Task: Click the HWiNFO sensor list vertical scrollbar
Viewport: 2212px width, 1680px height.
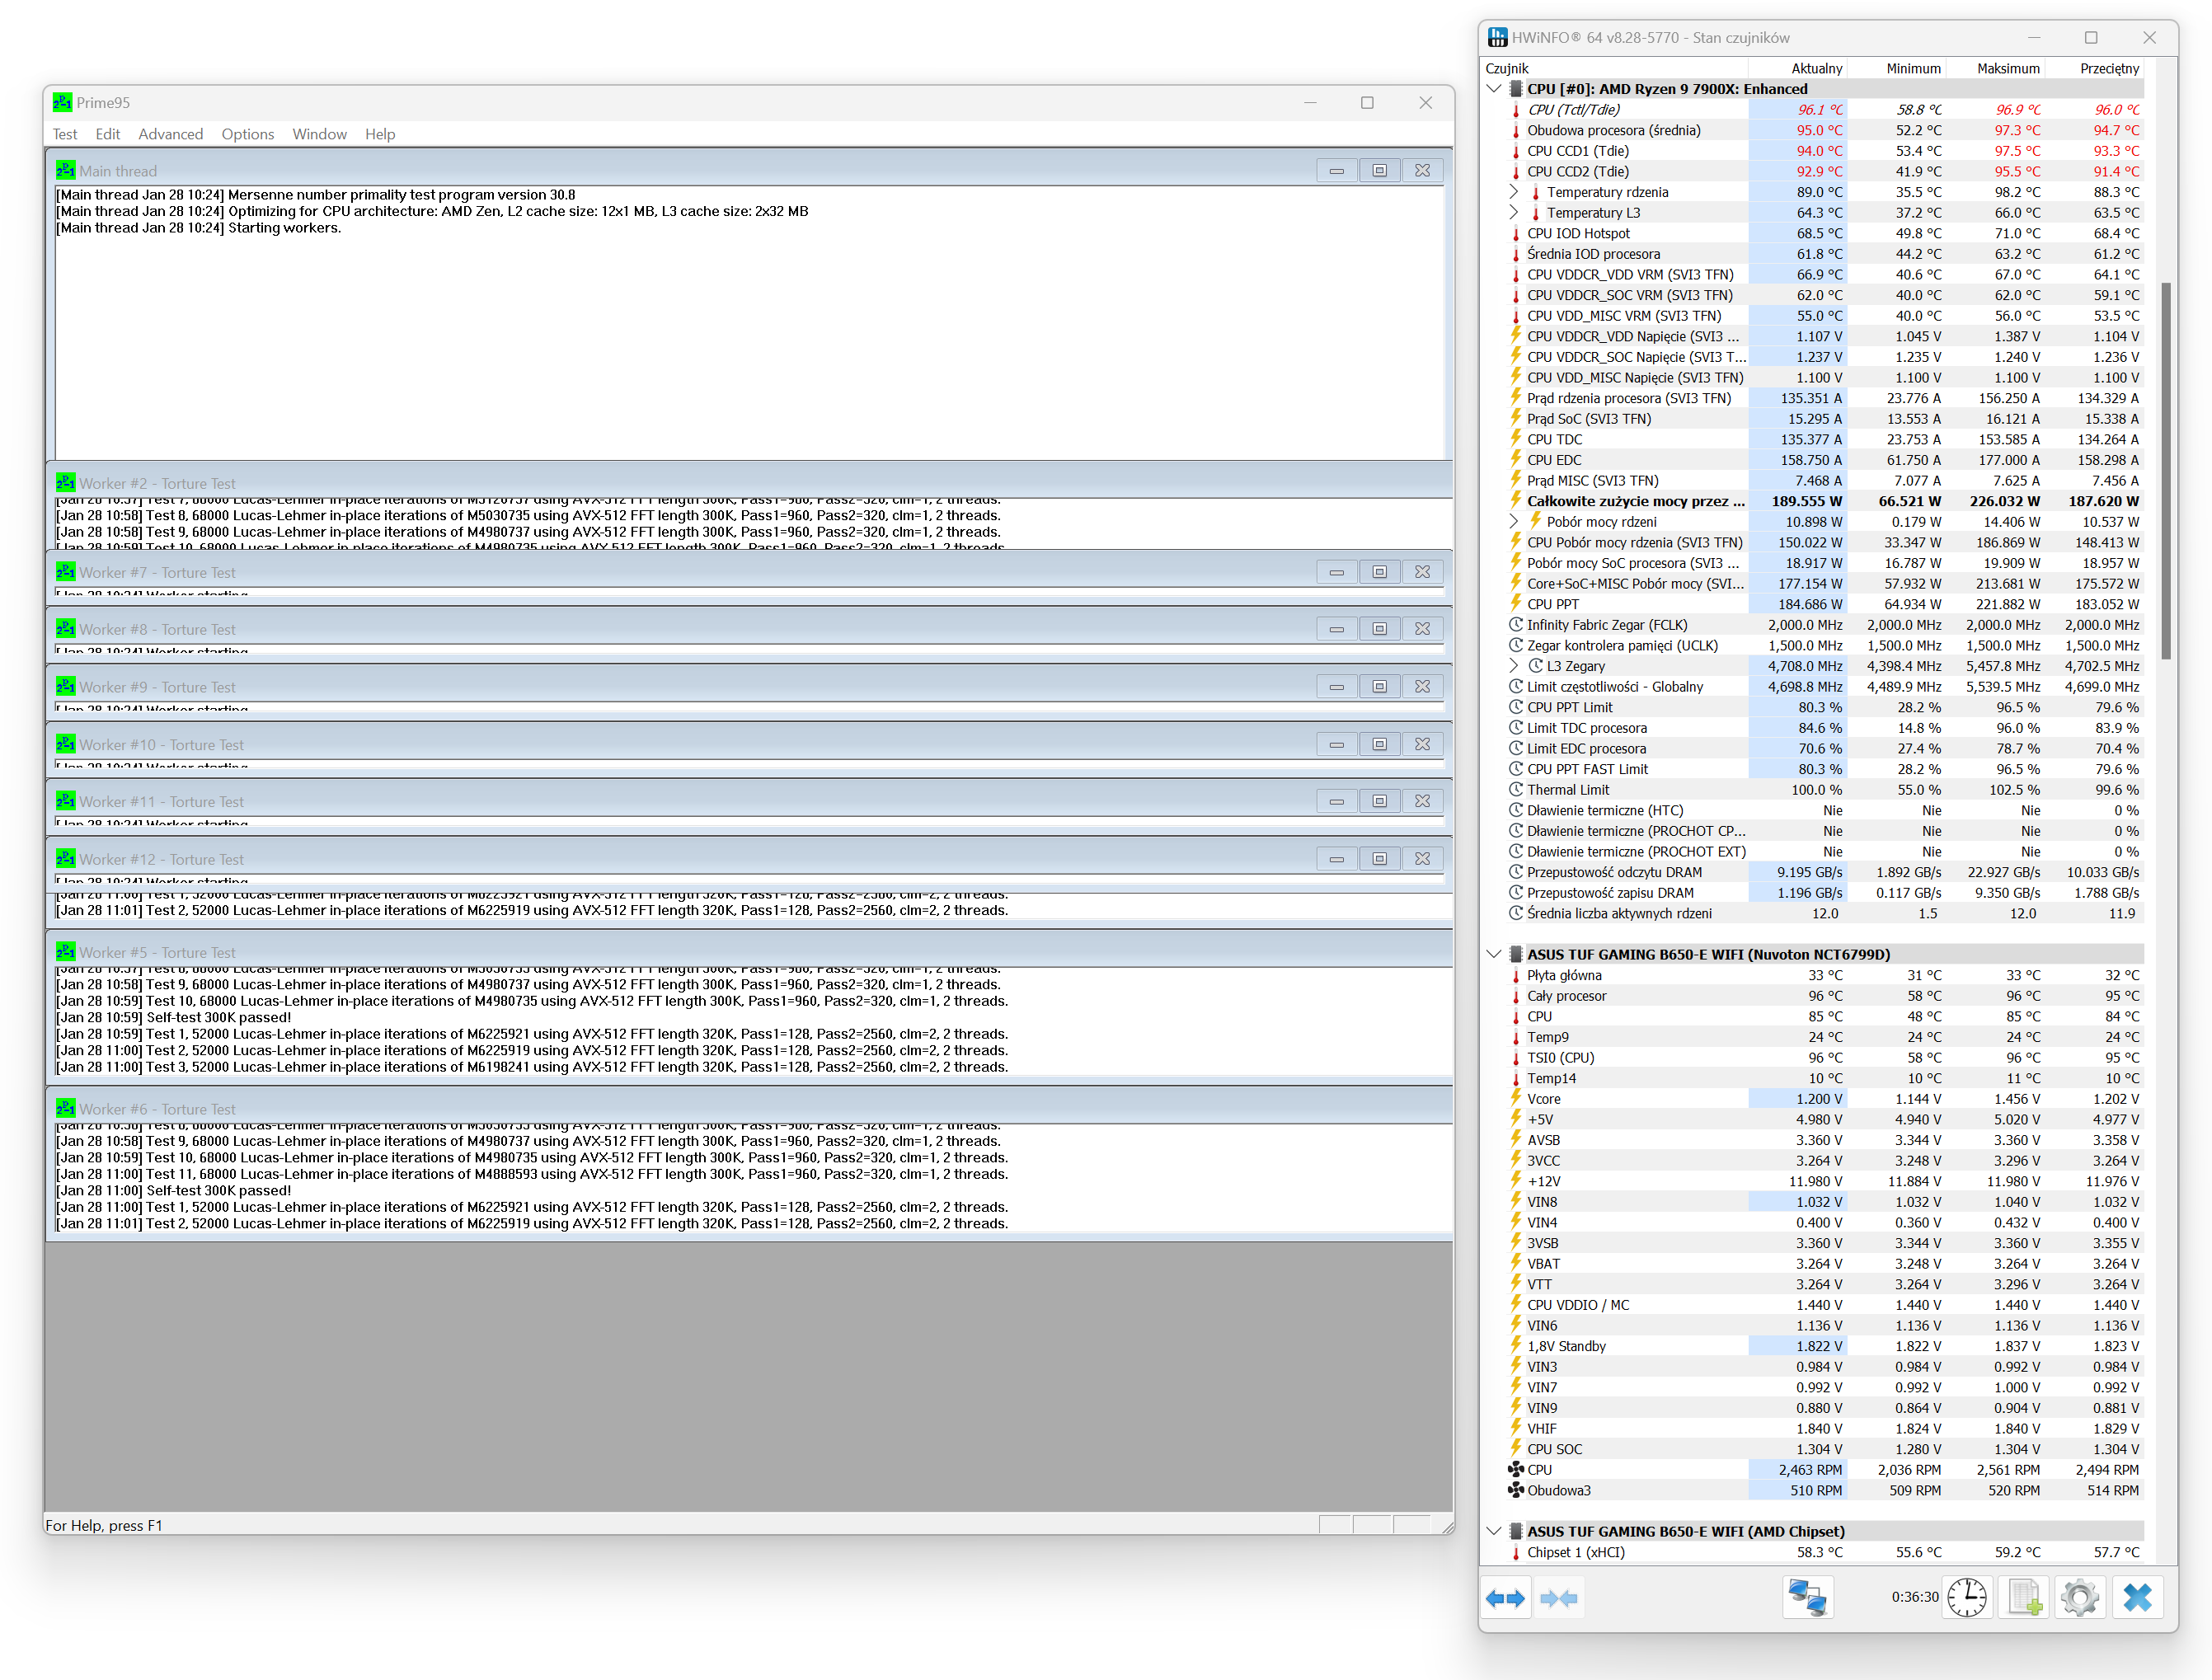Action: tap(2166, 470)
